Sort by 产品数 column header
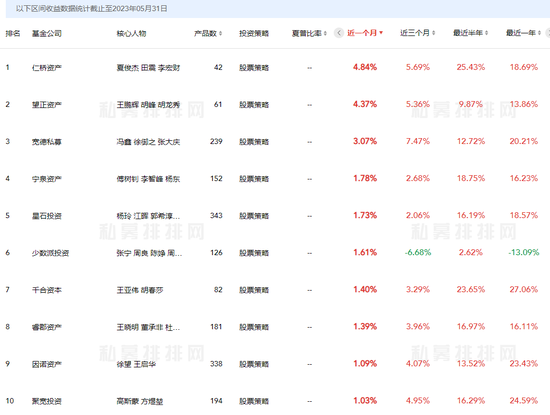 [208, 33]
